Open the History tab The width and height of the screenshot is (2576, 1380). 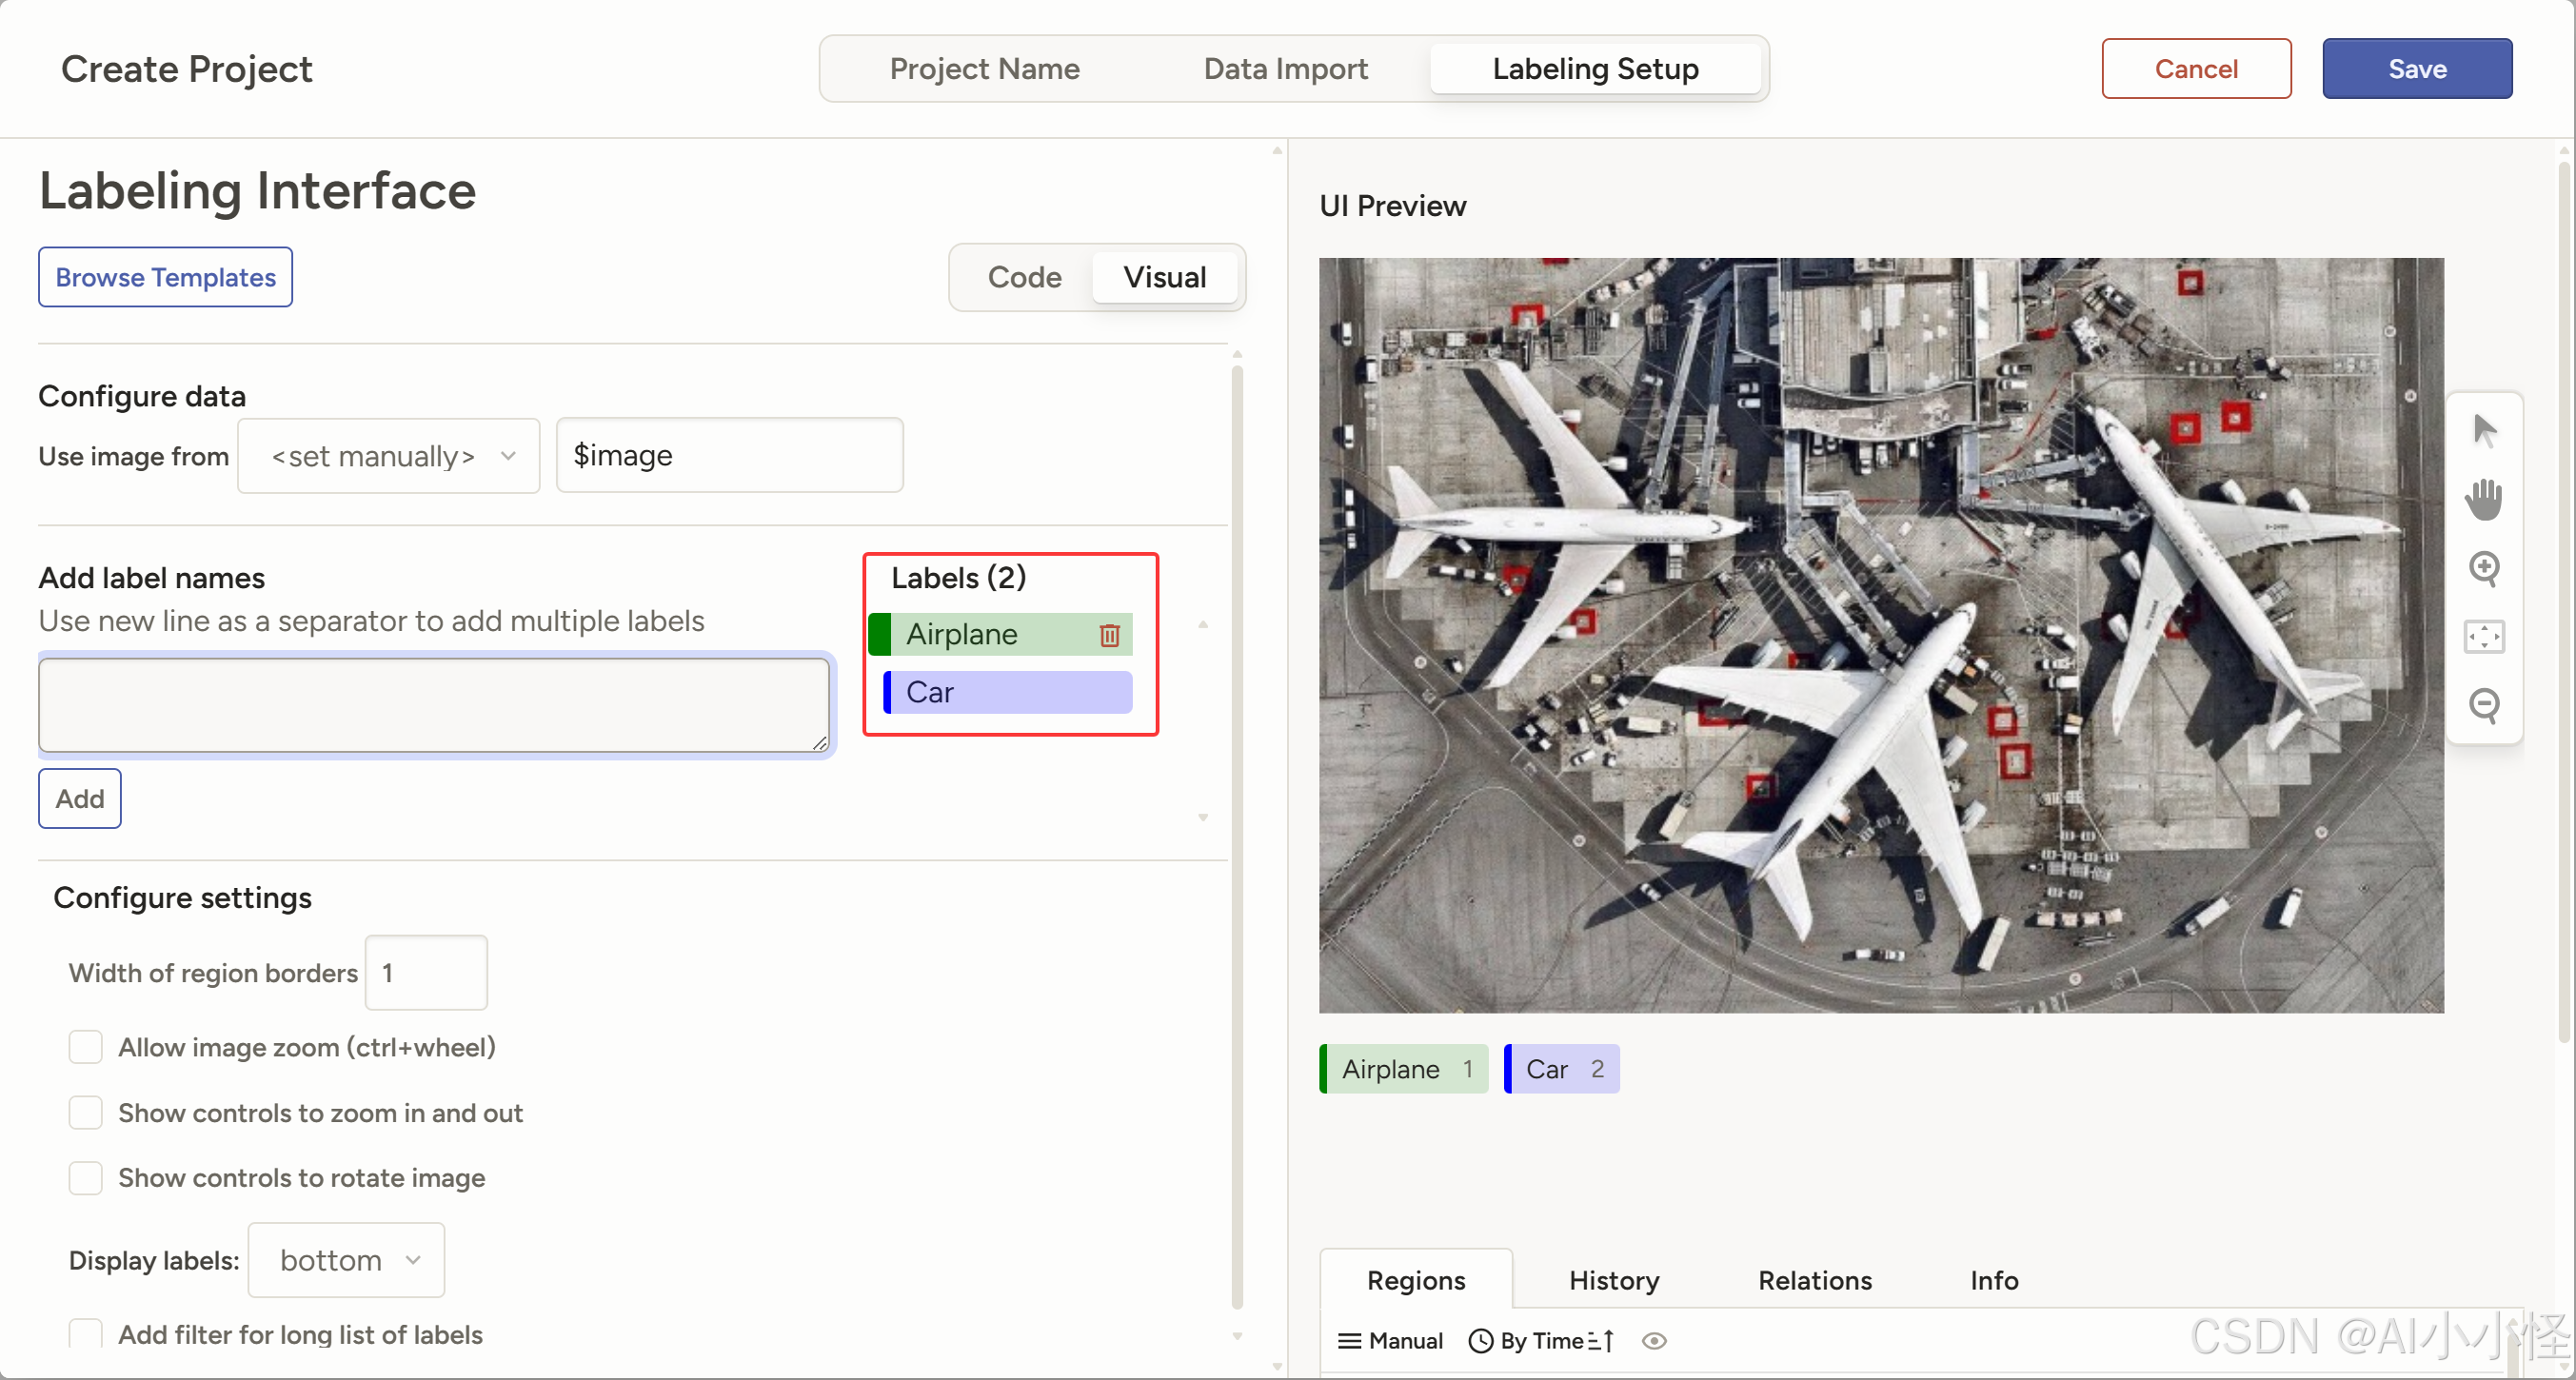click(x=1613, y=1280)
